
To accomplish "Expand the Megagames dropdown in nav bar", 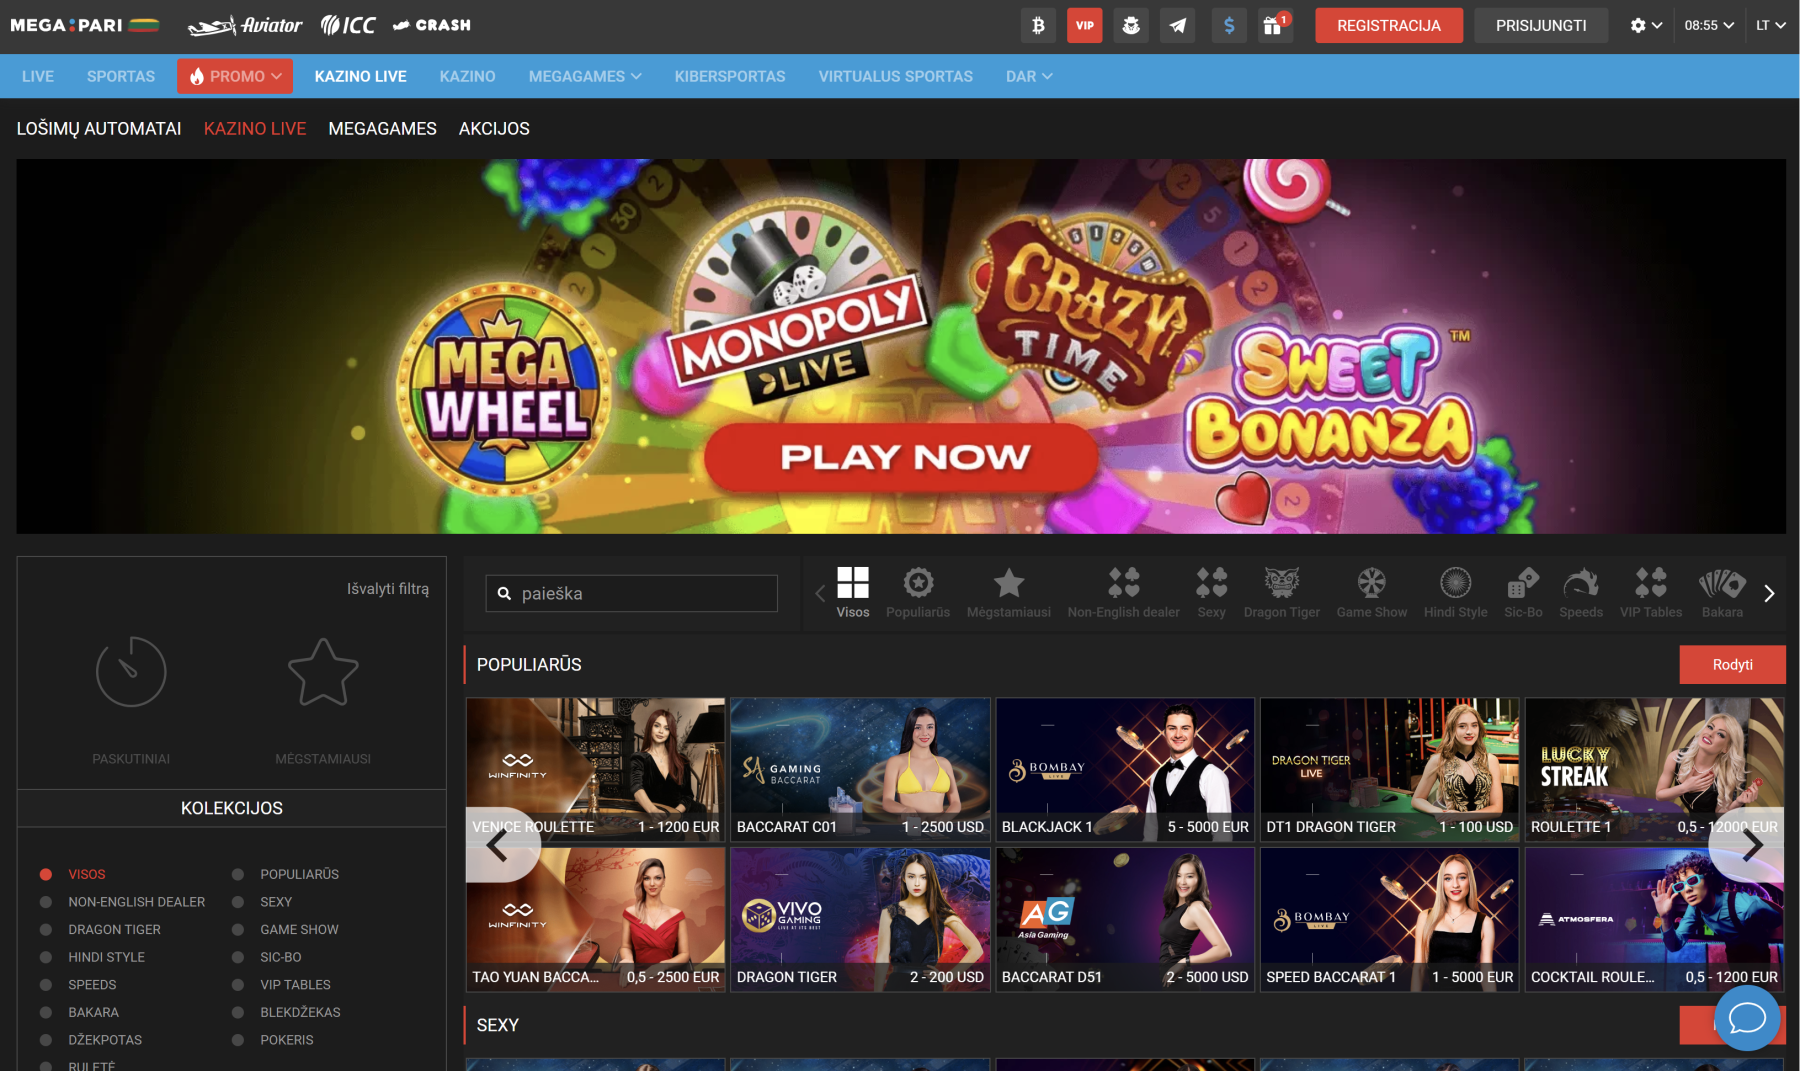I will pyautogui.click(x=585, y=76).
